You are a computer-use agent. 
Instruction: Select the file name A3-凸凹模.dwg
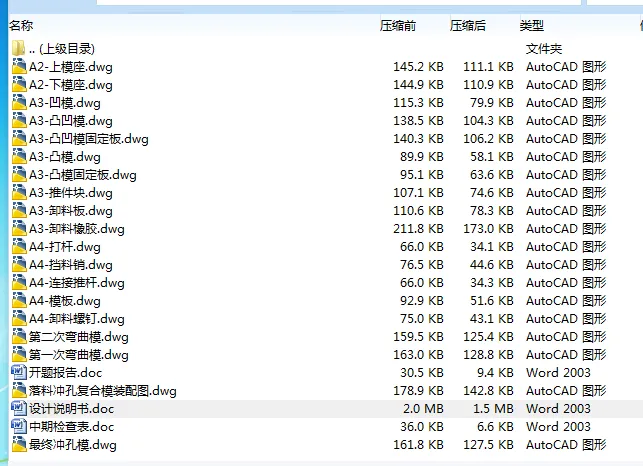pos(71,121)
